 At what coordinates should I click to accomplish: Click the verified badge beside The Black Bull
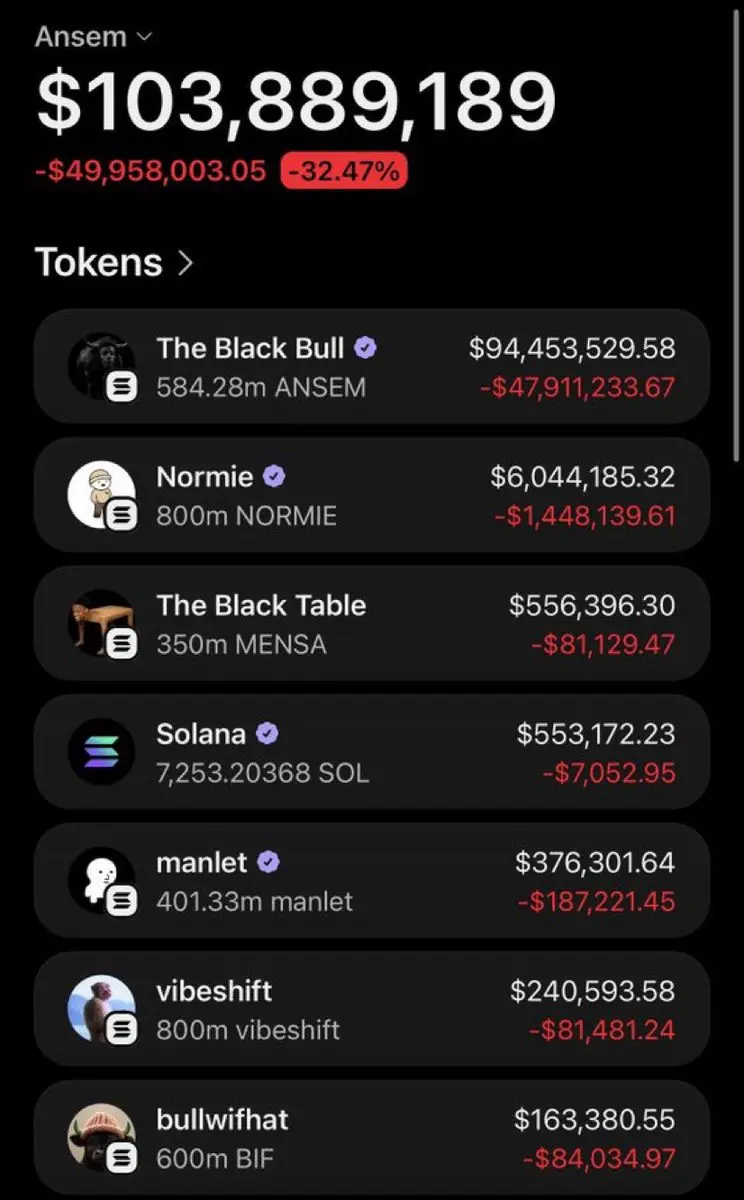point(366,348)
